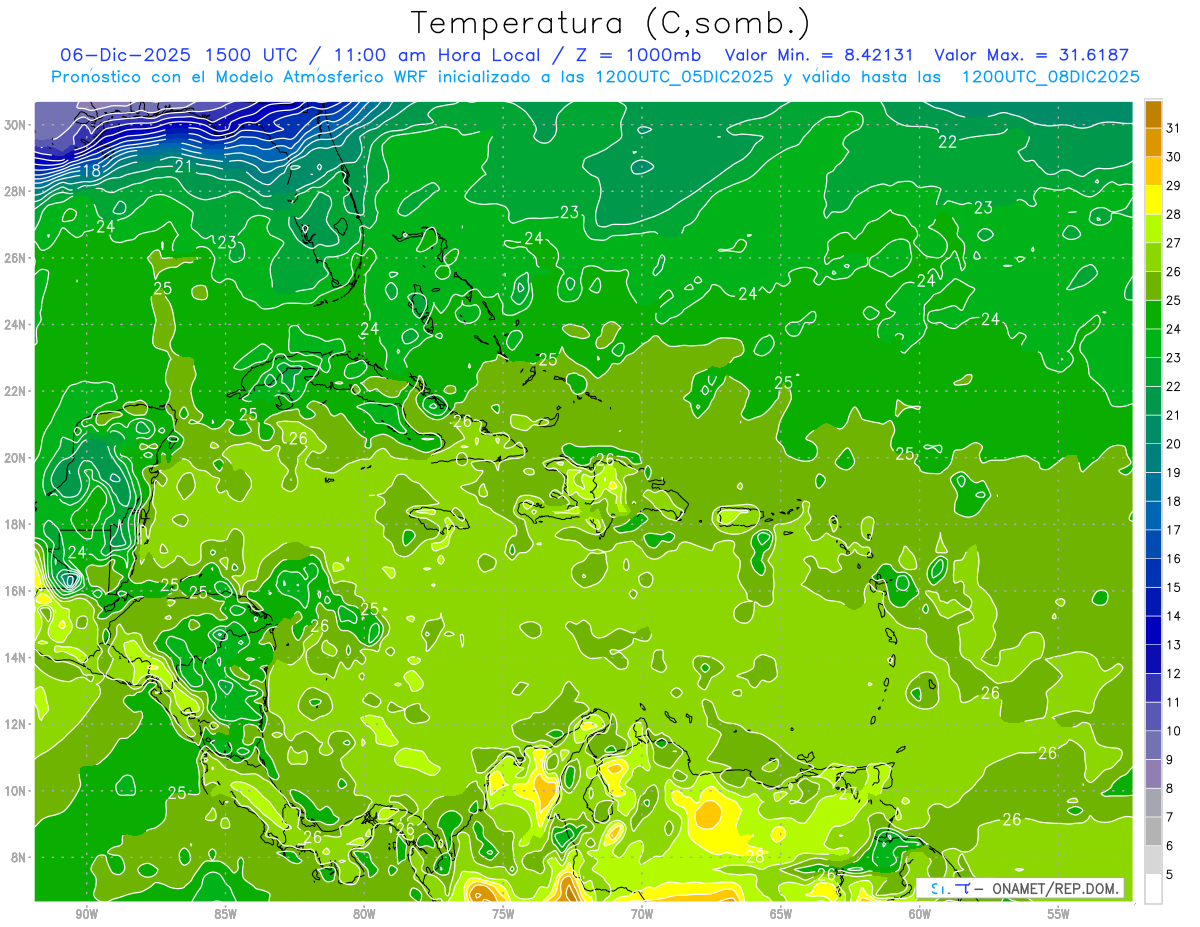Image resolution: width=1200 pixels, height=927 pixels.
Task: Click the "Valor Min. = 8.42131" readout
Action: coord(820,55)
